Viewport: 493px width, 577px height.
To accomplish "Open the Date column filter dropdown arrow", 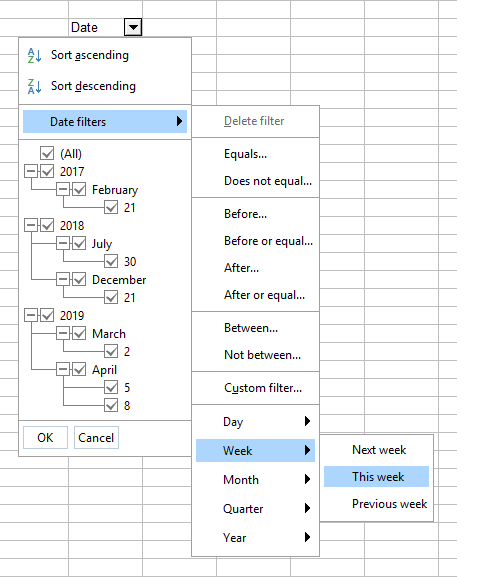I will coord(133,27).
